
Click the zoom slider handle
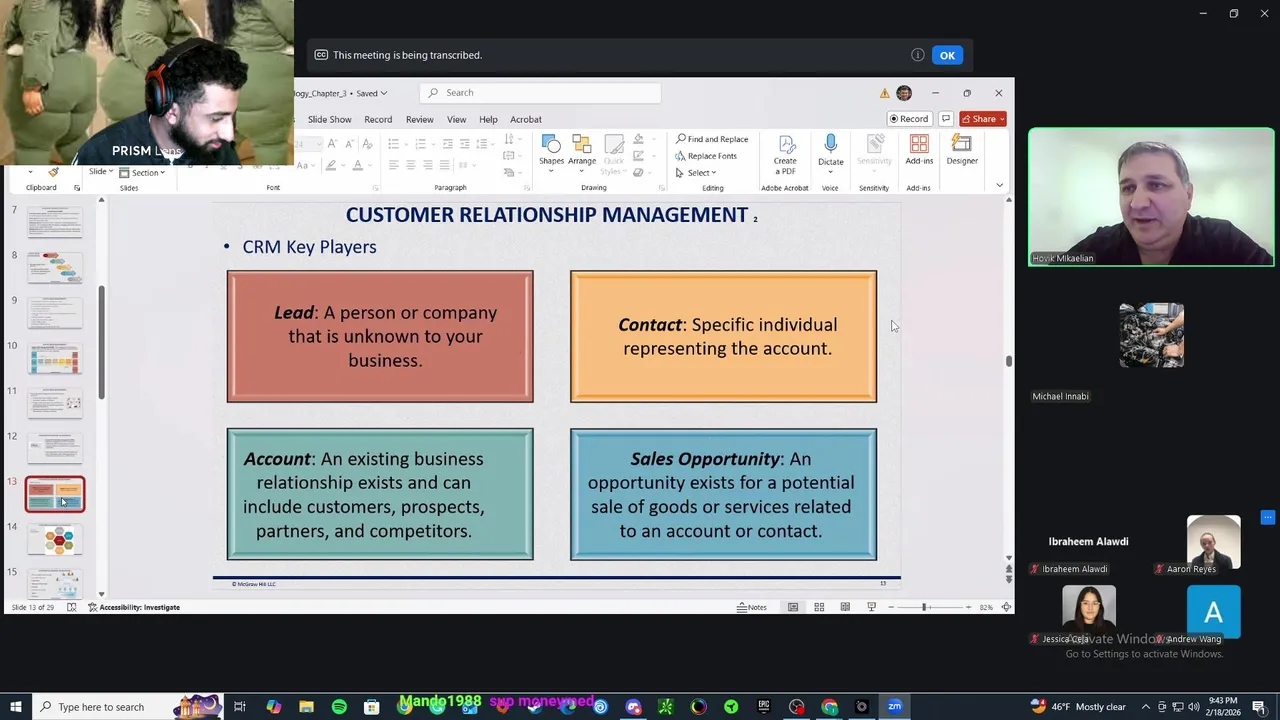pos(924,607)
